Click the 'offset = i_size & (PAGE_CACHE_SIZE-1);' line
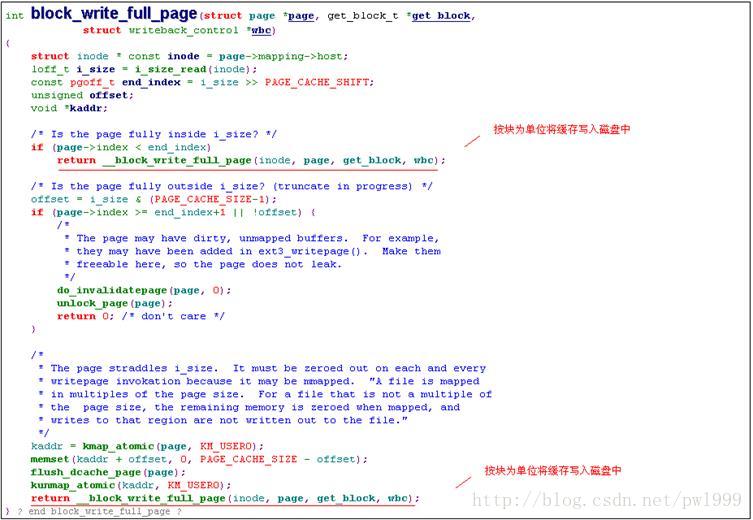Image resolution: width=753 pixels, height=520 pixels. 154,199
